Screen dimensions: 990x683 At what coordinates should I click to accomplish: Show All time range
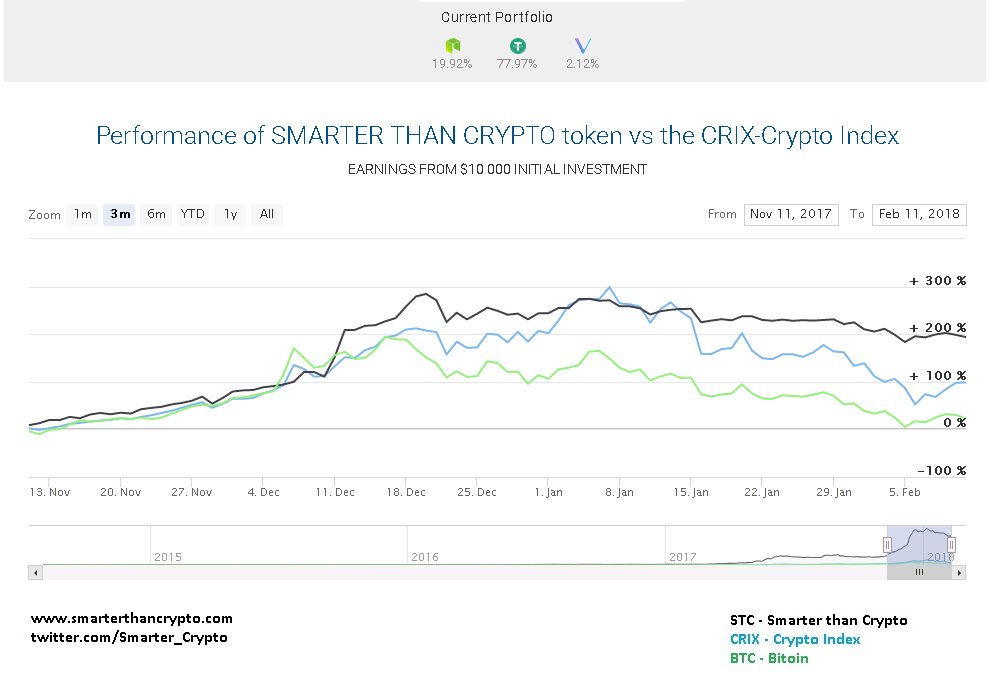pyautogui.click(x=267, y=215)
